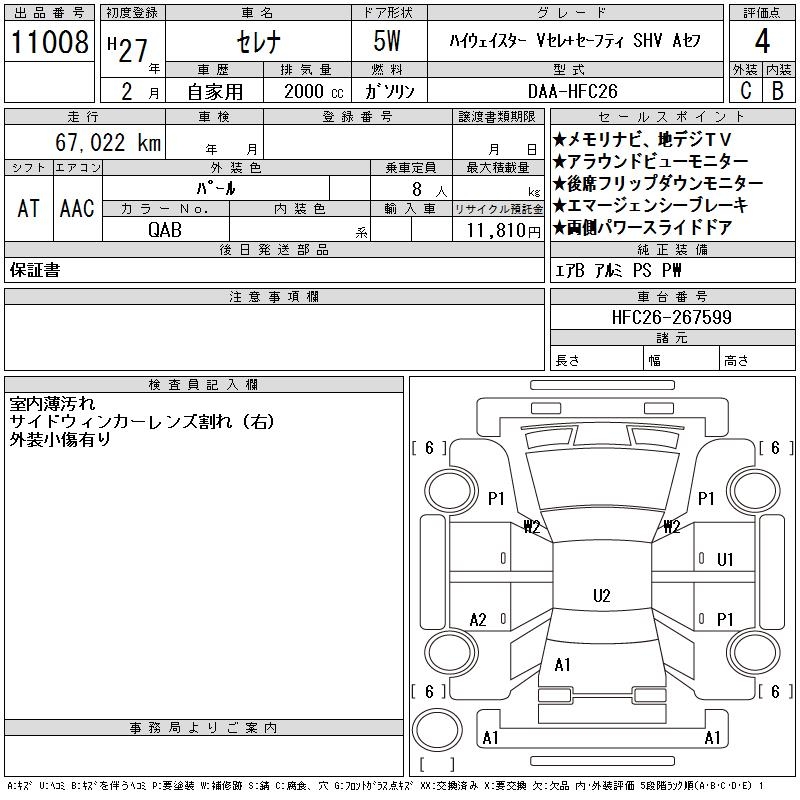Click the 事務局よりご案内 header
This screenshot has width=800, height=800.
click(204, 728)
